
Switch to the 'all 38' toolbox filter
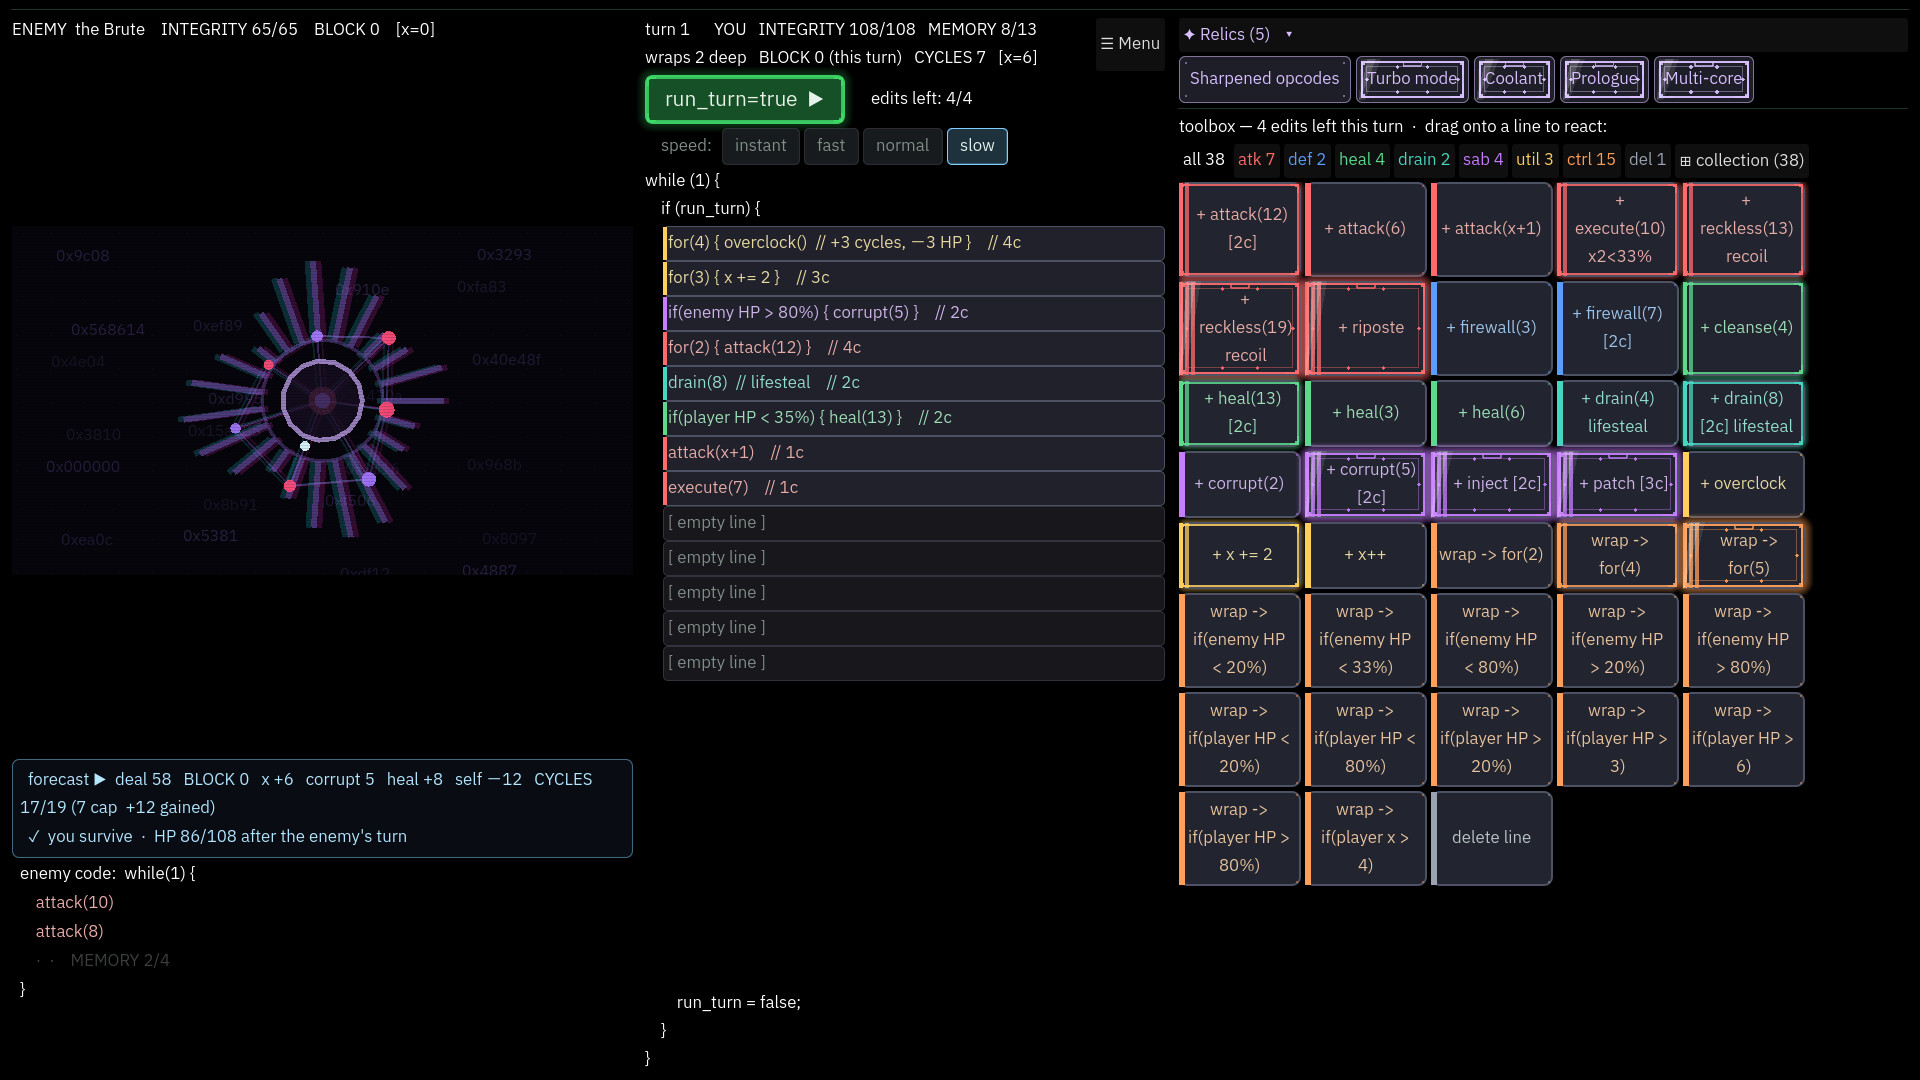[x=1204, y=160]
